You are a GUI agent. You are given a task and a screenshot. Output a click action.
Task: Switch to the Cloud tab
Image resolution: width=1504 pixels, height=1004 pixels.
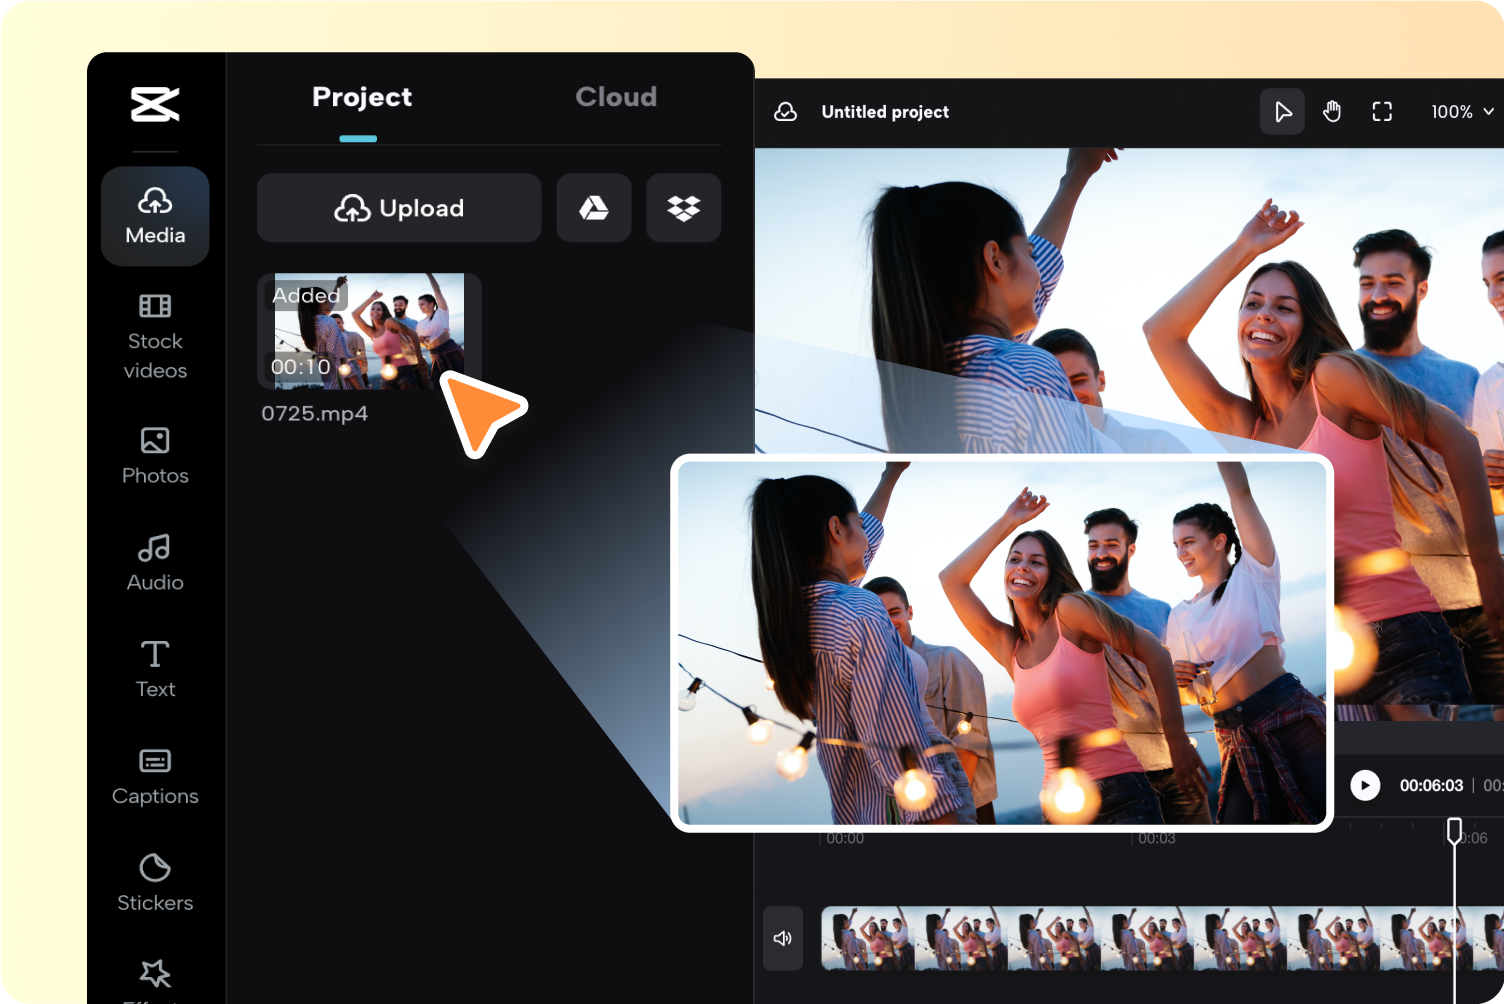pyautogui.click(x=616, y=97)
